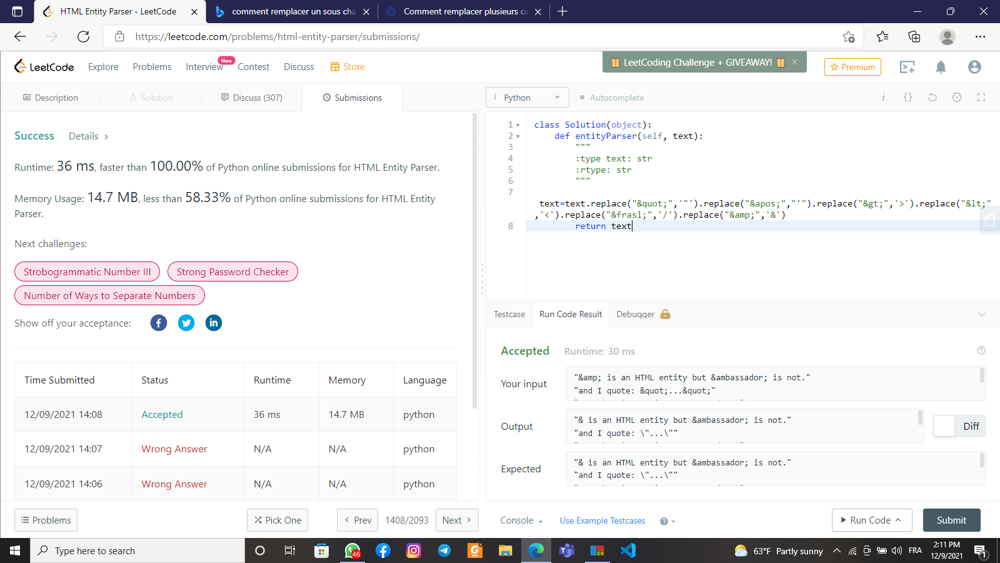Click the Your input text box
The image size is (1000, 563).
coord(772,384)
